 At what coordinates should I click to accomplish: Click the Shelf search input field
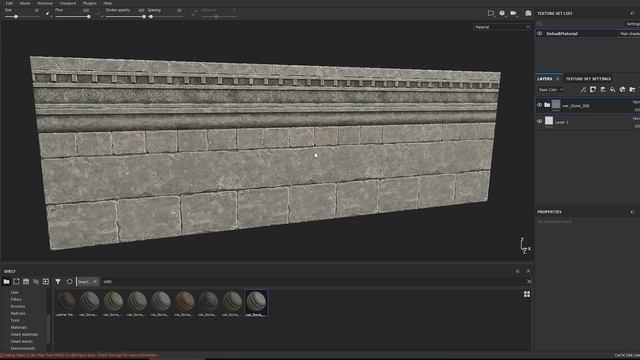point(312,282)
